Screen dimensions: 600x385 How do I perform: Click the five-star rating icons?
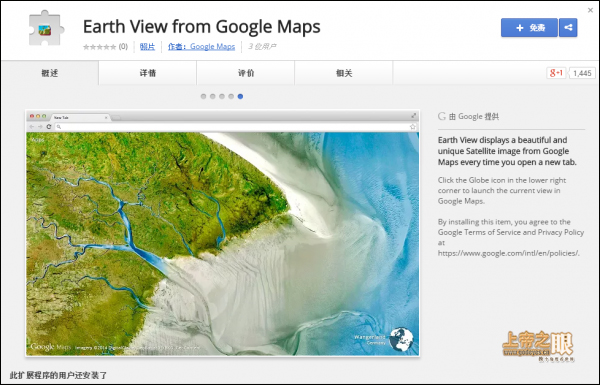tap(99, 47)
